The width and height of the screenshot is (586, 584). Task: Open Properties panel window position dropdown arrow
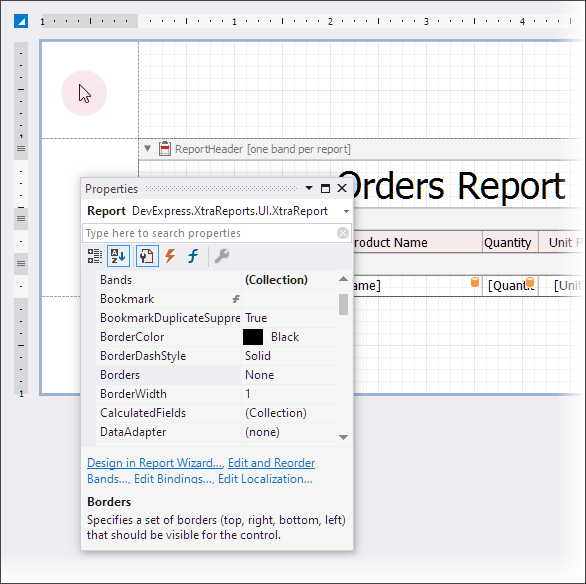(x=309, y=188)
